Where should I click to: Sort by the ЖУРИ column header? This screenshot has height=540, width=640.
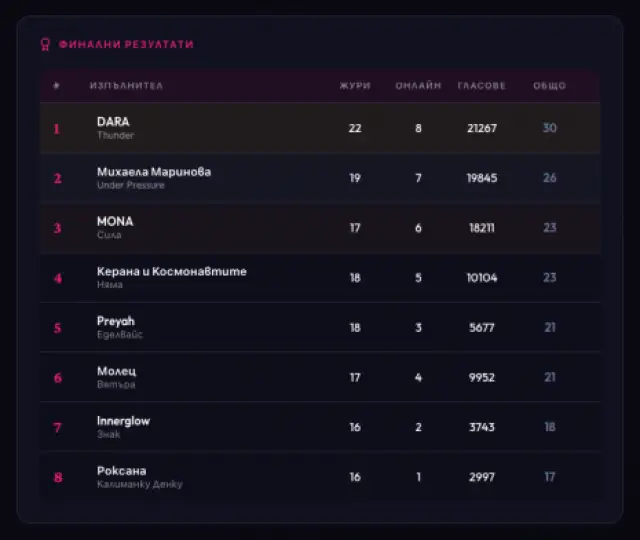355,86
